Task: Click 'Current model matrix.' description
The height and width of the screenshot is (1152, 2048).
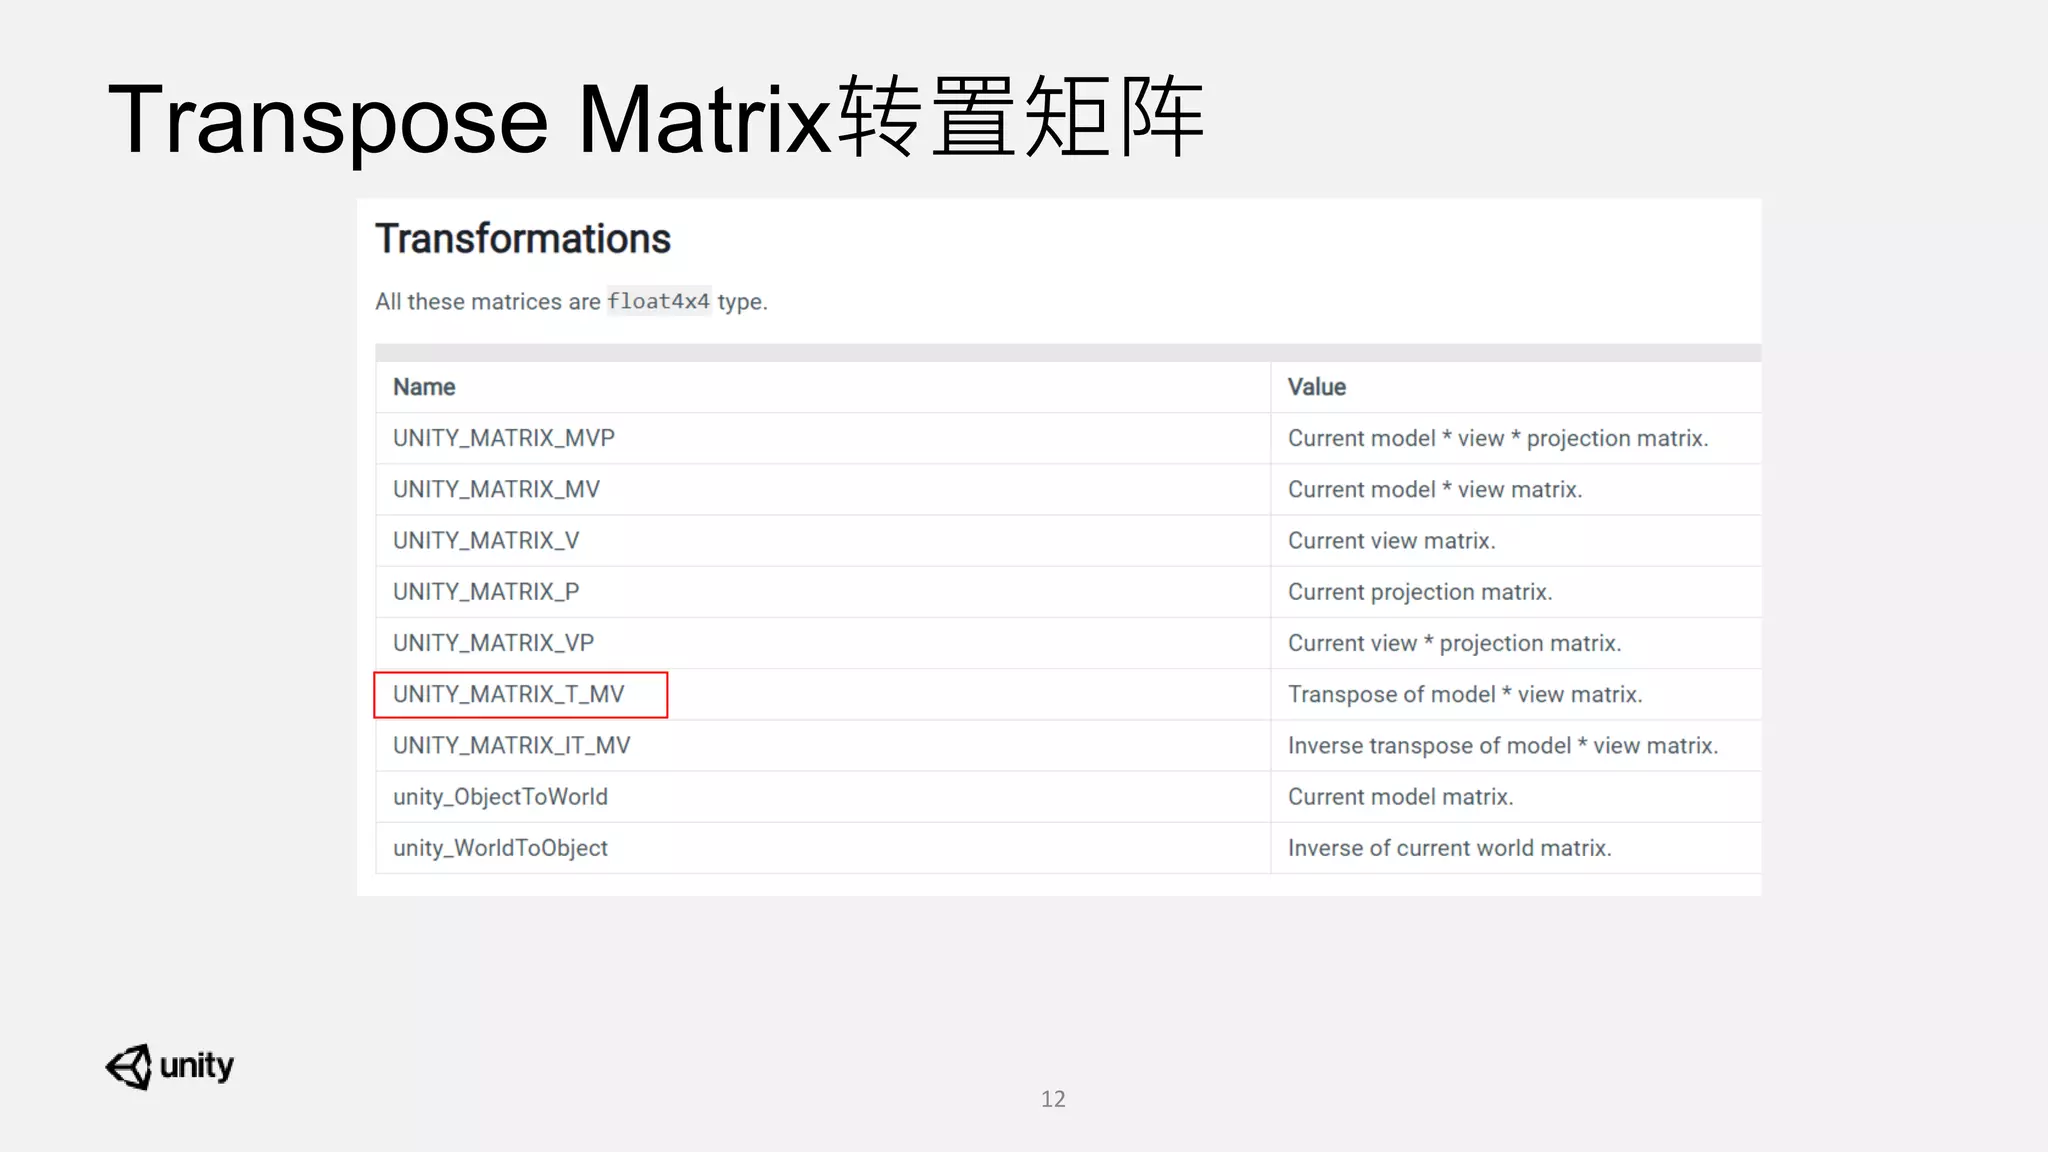Action: tap(1400, 797)
